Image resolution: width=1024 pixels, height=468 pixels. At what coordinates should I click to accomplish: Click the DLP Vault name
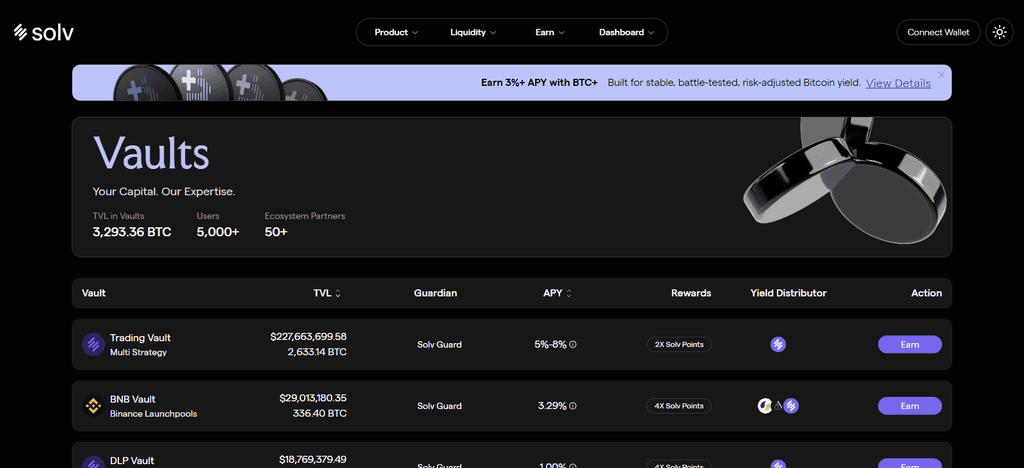[131, 460]
